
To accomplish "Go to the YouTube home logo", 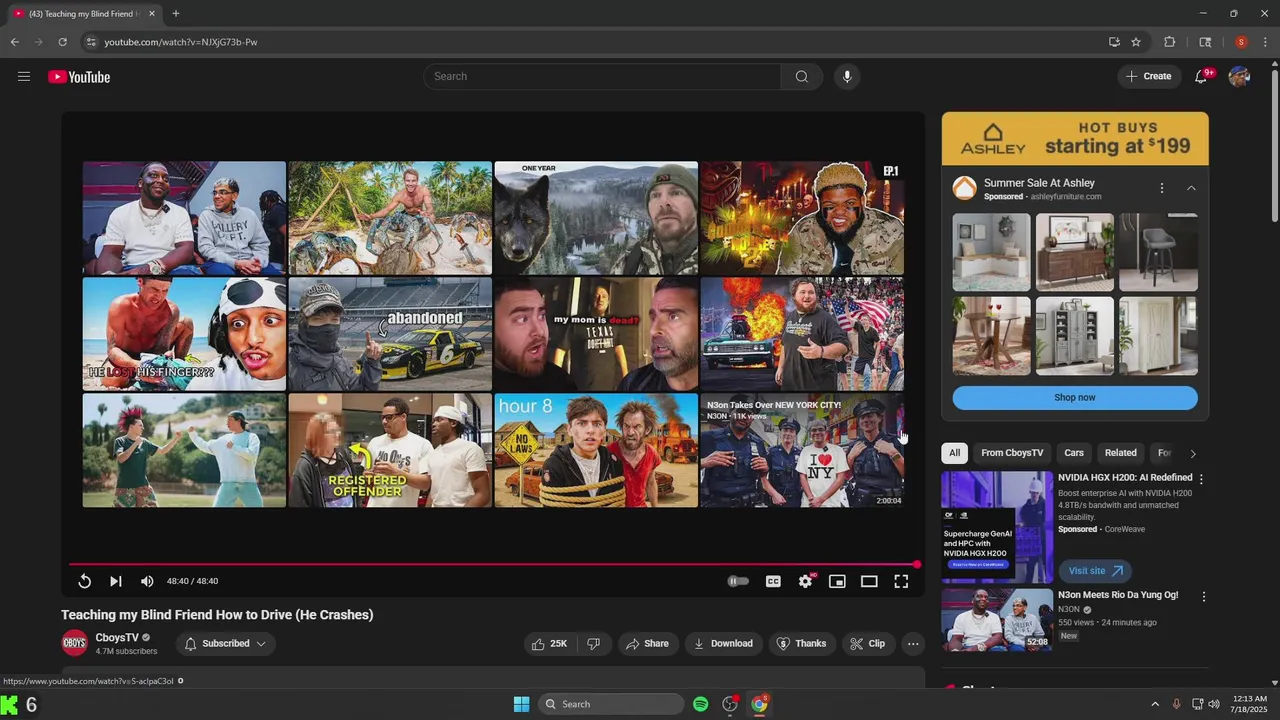I will (x=79, y=77).
